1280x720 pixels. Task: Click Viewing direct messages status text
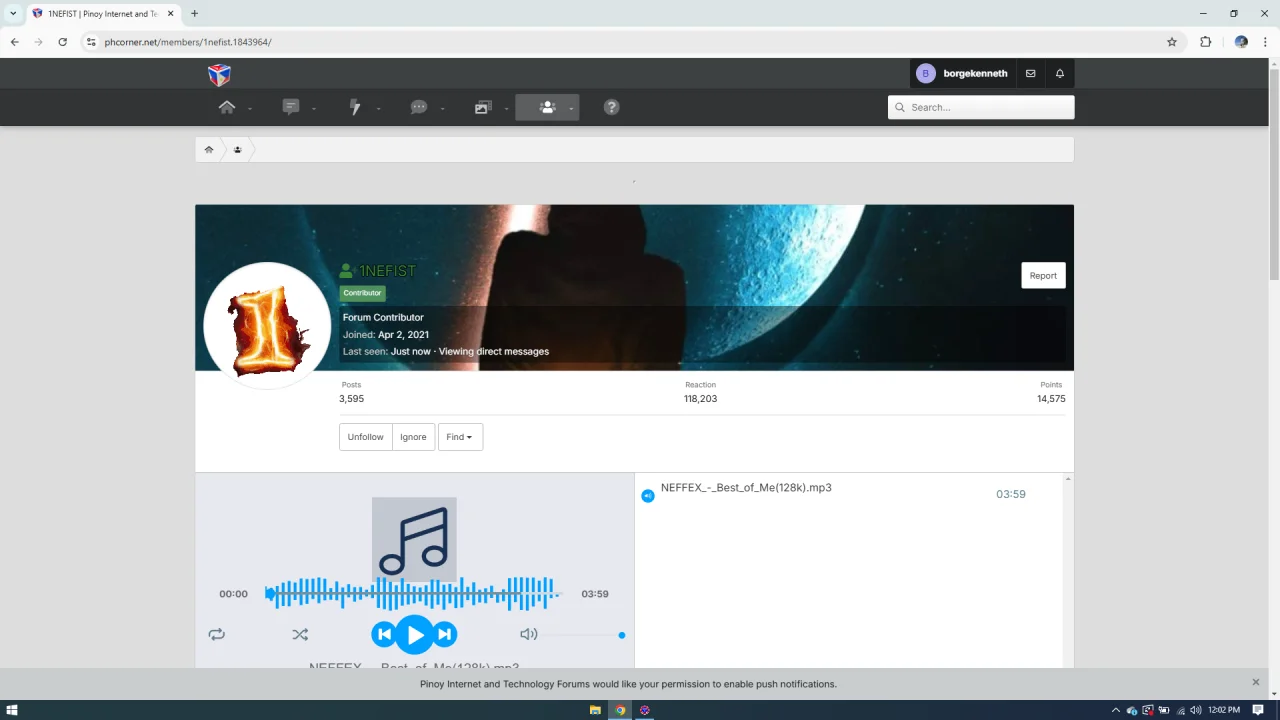click(494, 352)
